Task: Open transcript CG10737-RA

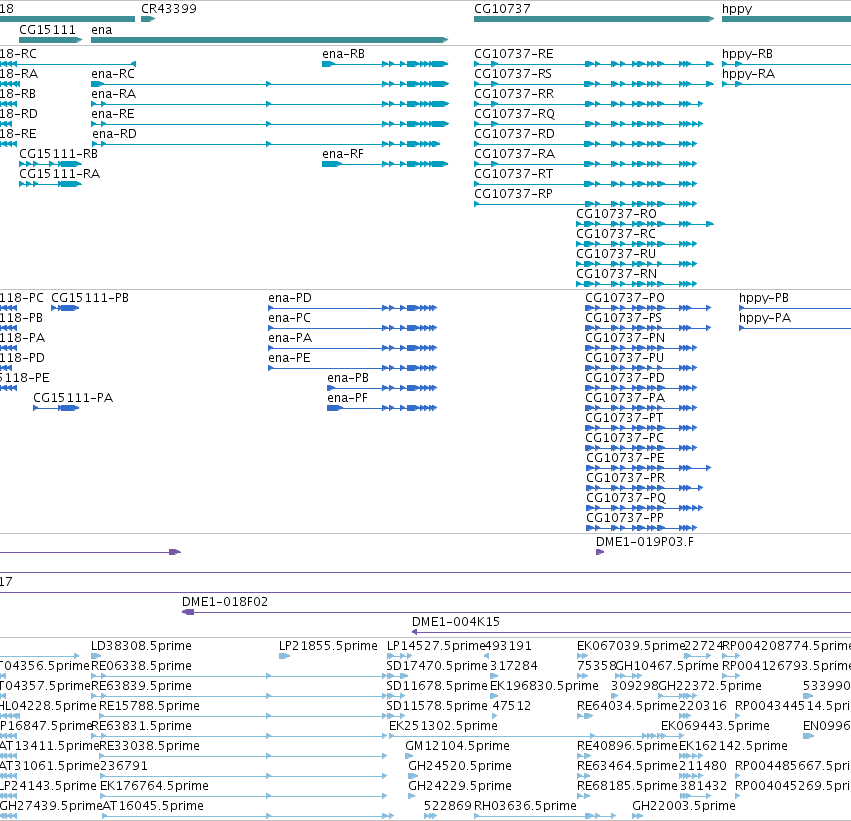Action: [586, 164]
